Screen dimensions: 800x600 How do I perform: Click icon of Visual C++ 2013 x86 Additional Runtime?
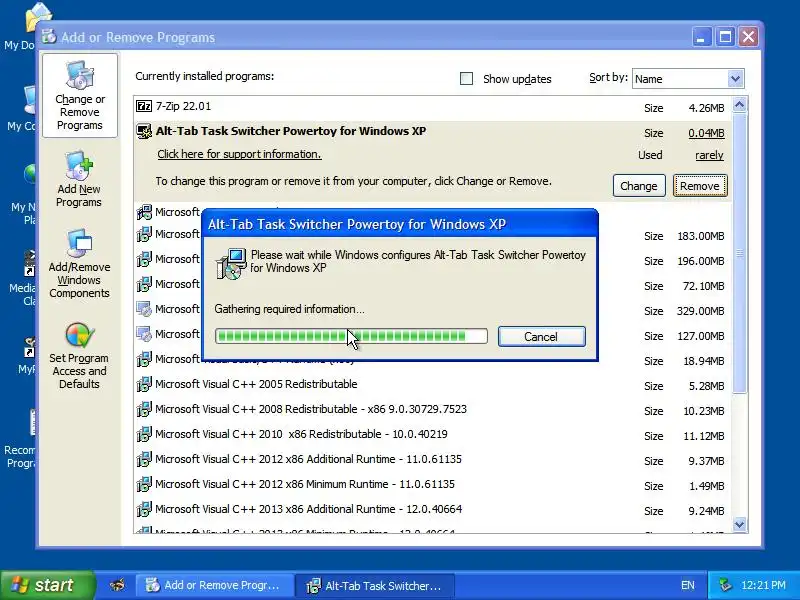[x=144, y=509]
